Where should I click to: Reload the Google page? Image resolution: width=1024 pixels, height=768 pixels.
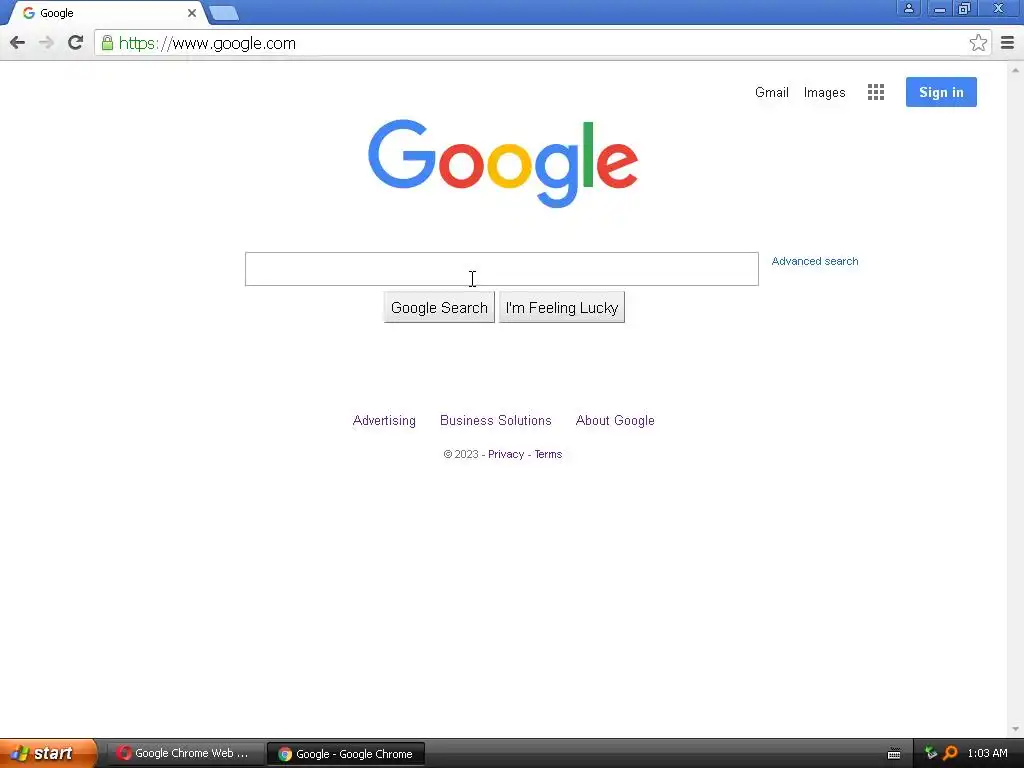[76, 42]
